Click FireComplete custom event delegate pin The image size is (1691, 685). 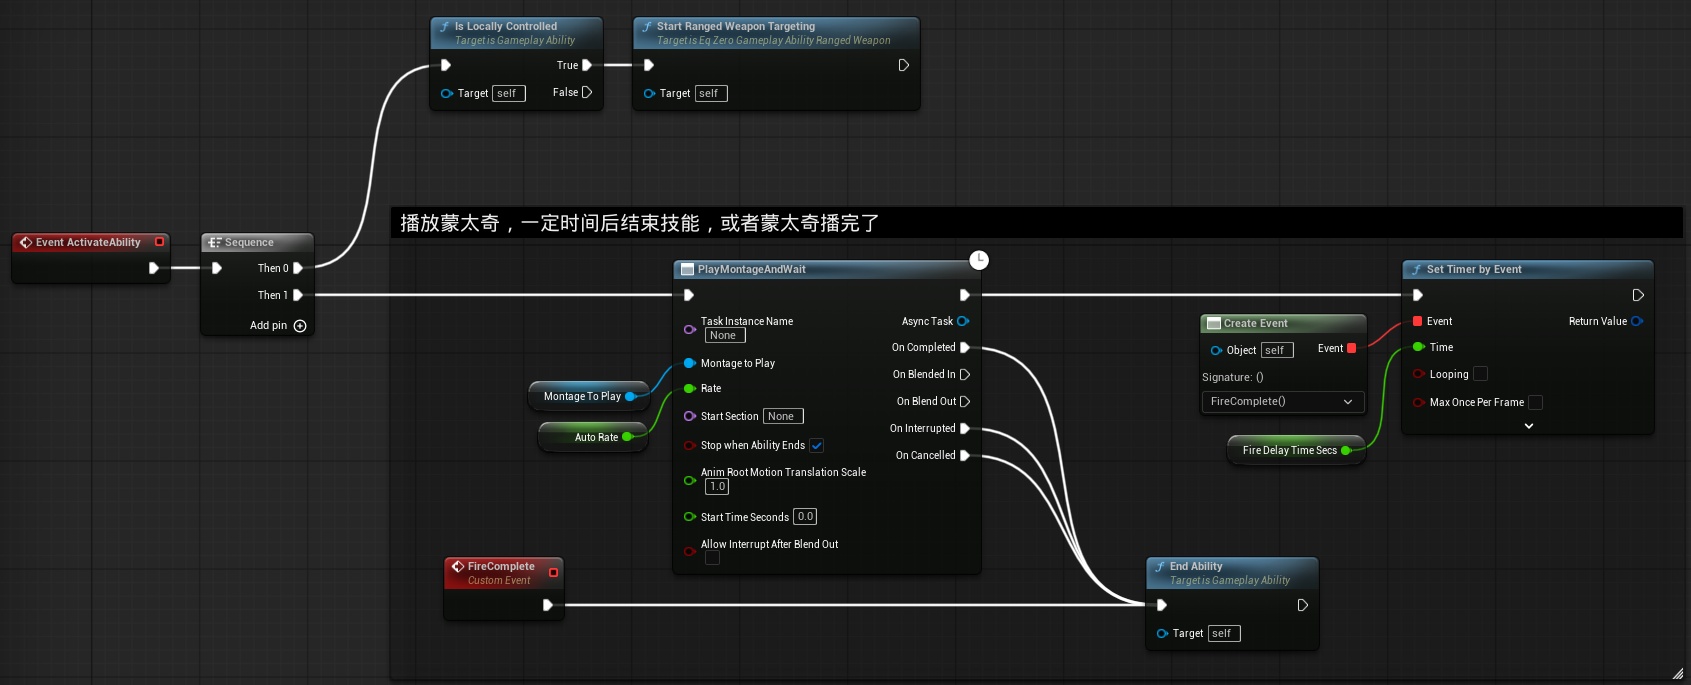tap(553, 573)
